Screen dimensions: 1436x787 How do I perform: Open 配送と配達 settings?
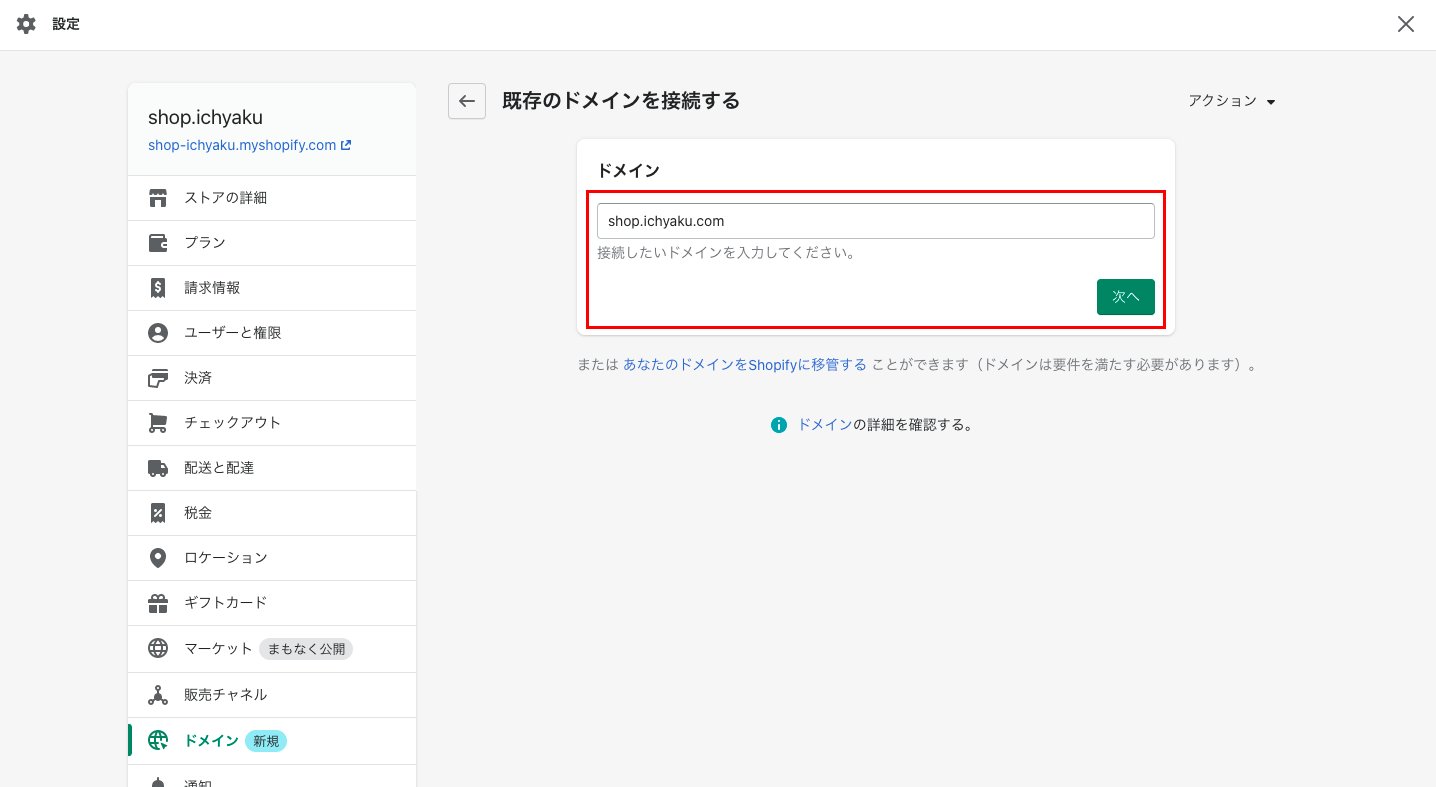coord(272,468)
